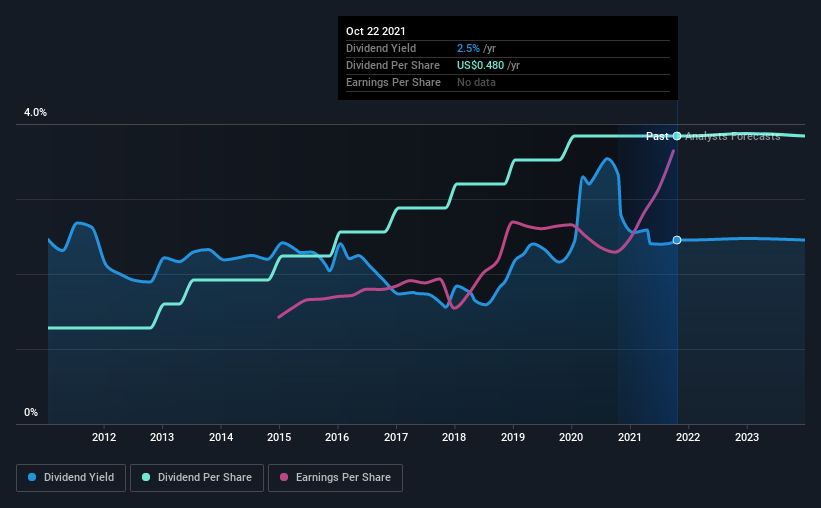Click the Past label on the chart
Viewport: 821px width, 508px height.
pyautogui.click(x=657, y=136)
